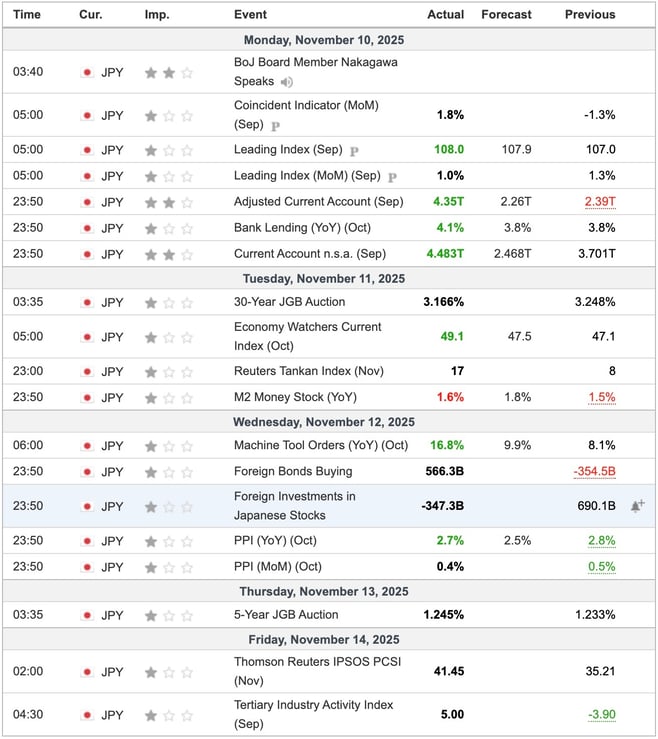Image resolution: width=658 pixels, height=739 pixels.
Task: Click the speaker icon beside Nakagawa Speaks
Action: point(287,82)
